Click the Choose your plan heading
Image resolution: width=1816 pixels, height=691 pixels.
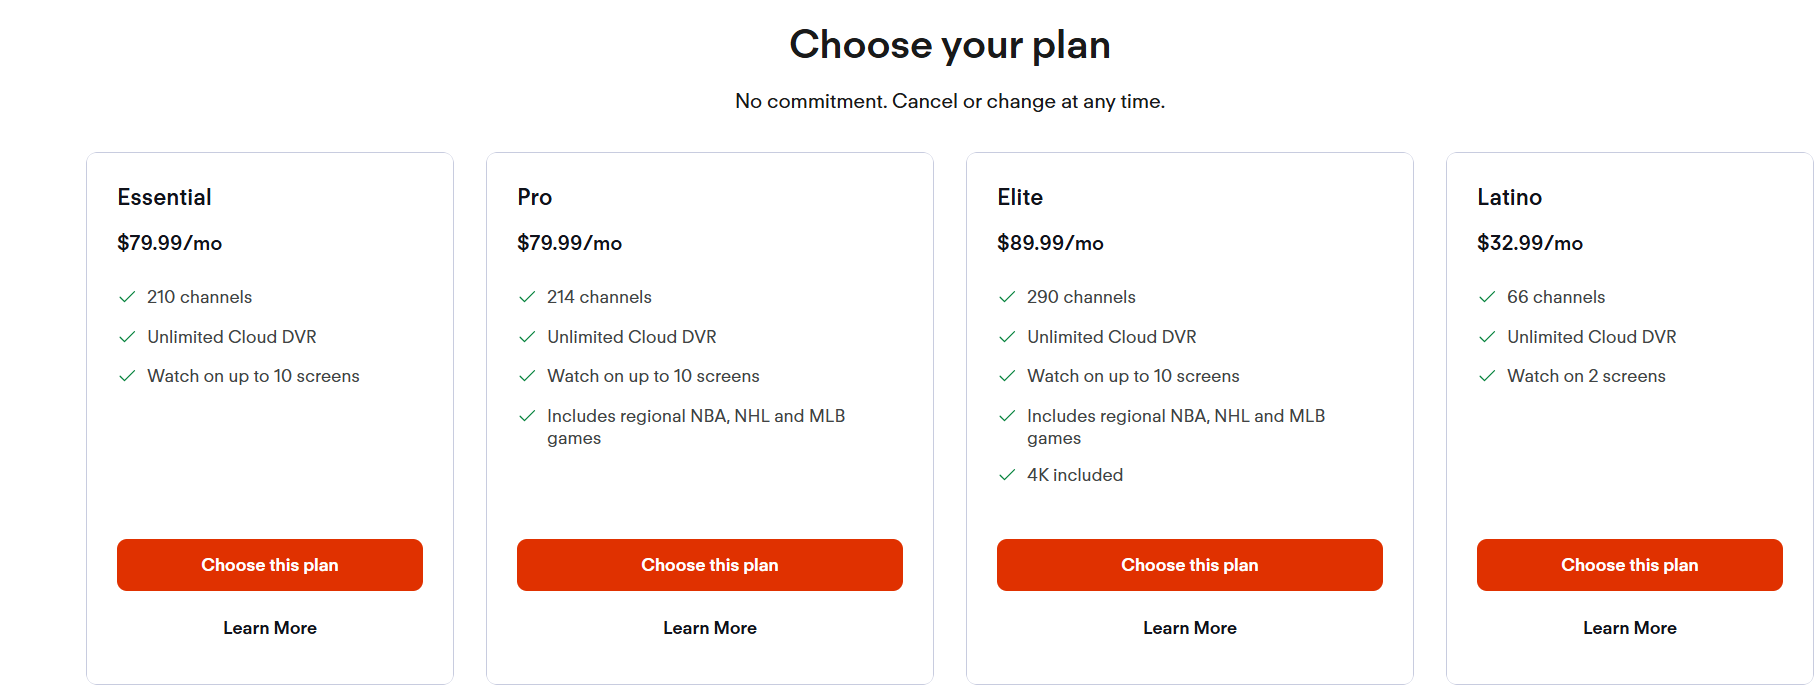coord(950,45)
